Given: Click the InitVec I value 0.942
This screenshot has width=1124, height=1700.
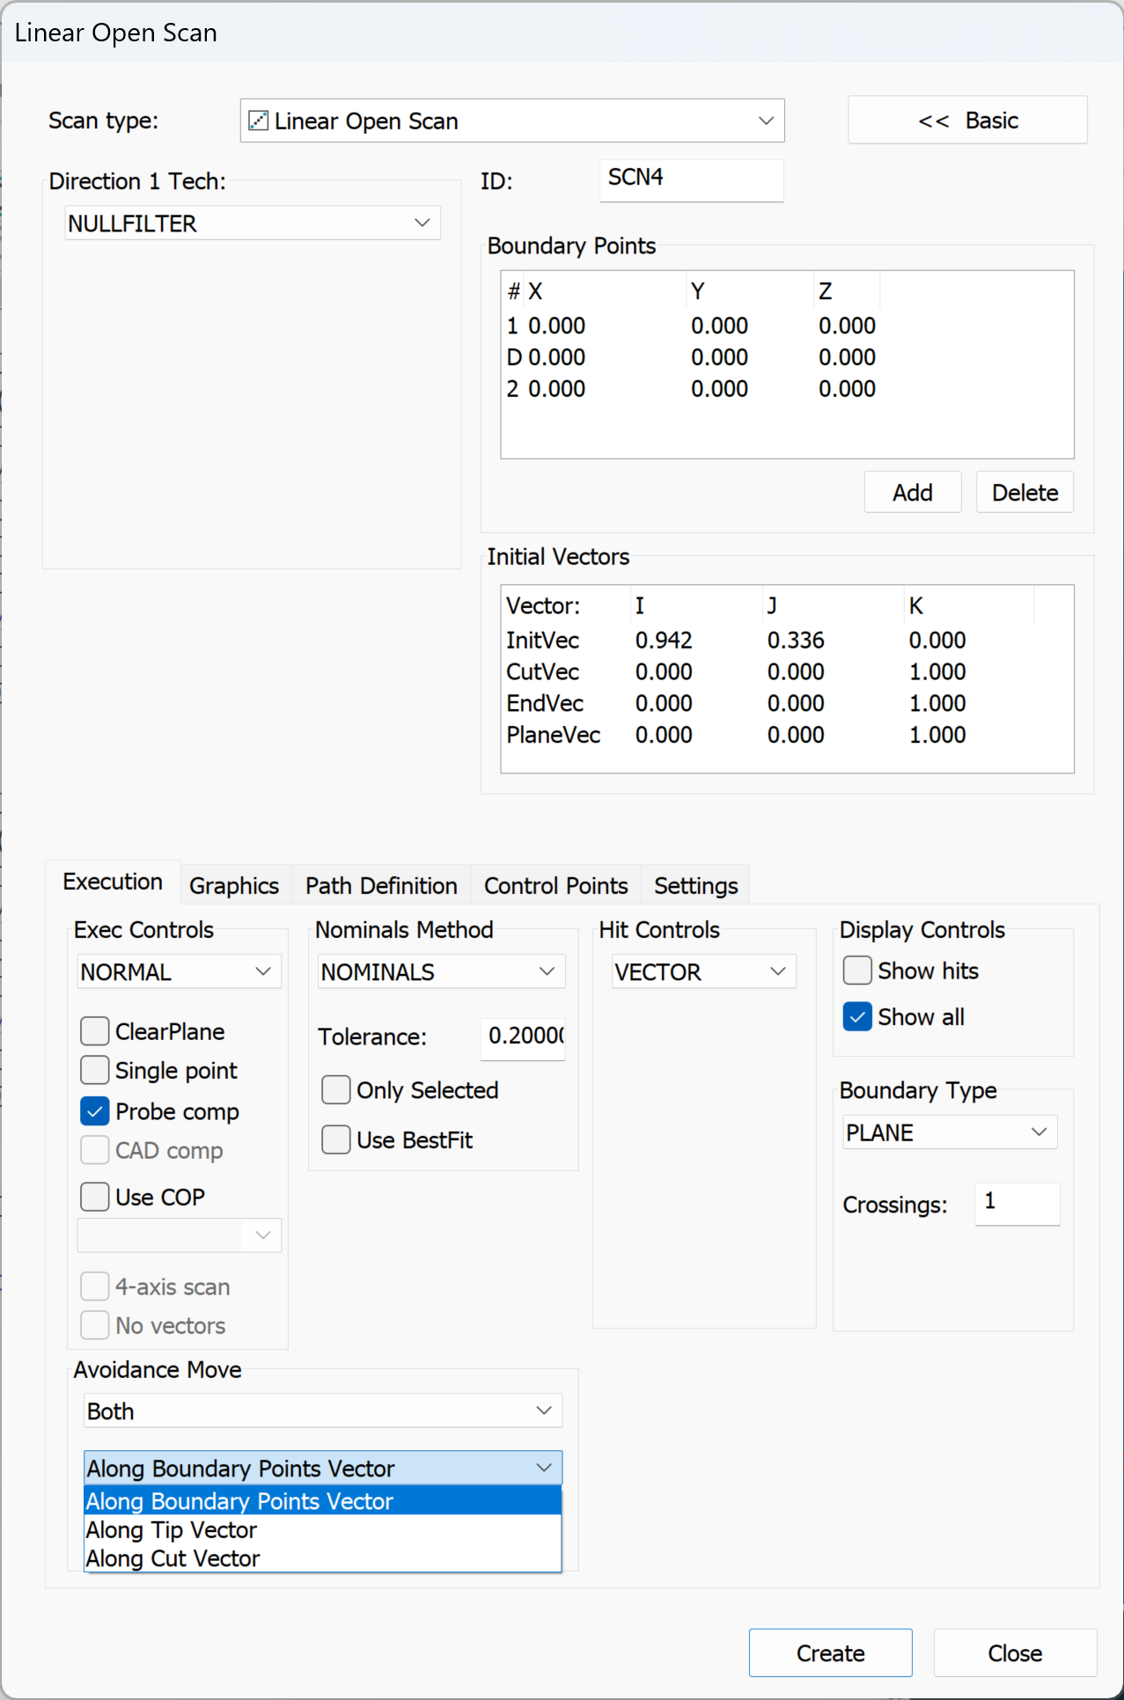Looking at the screenshot, I should (x=664, y=640).
